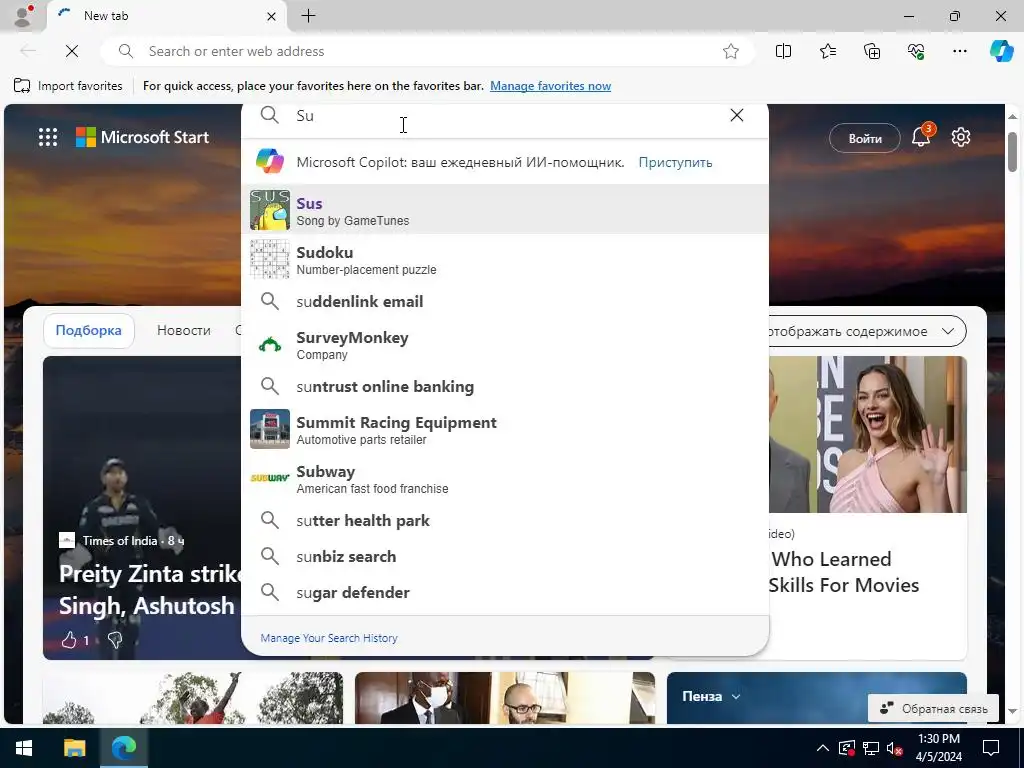Click the Microsoft Start logo
1024x768 pixels.
(x=142, y=137)
